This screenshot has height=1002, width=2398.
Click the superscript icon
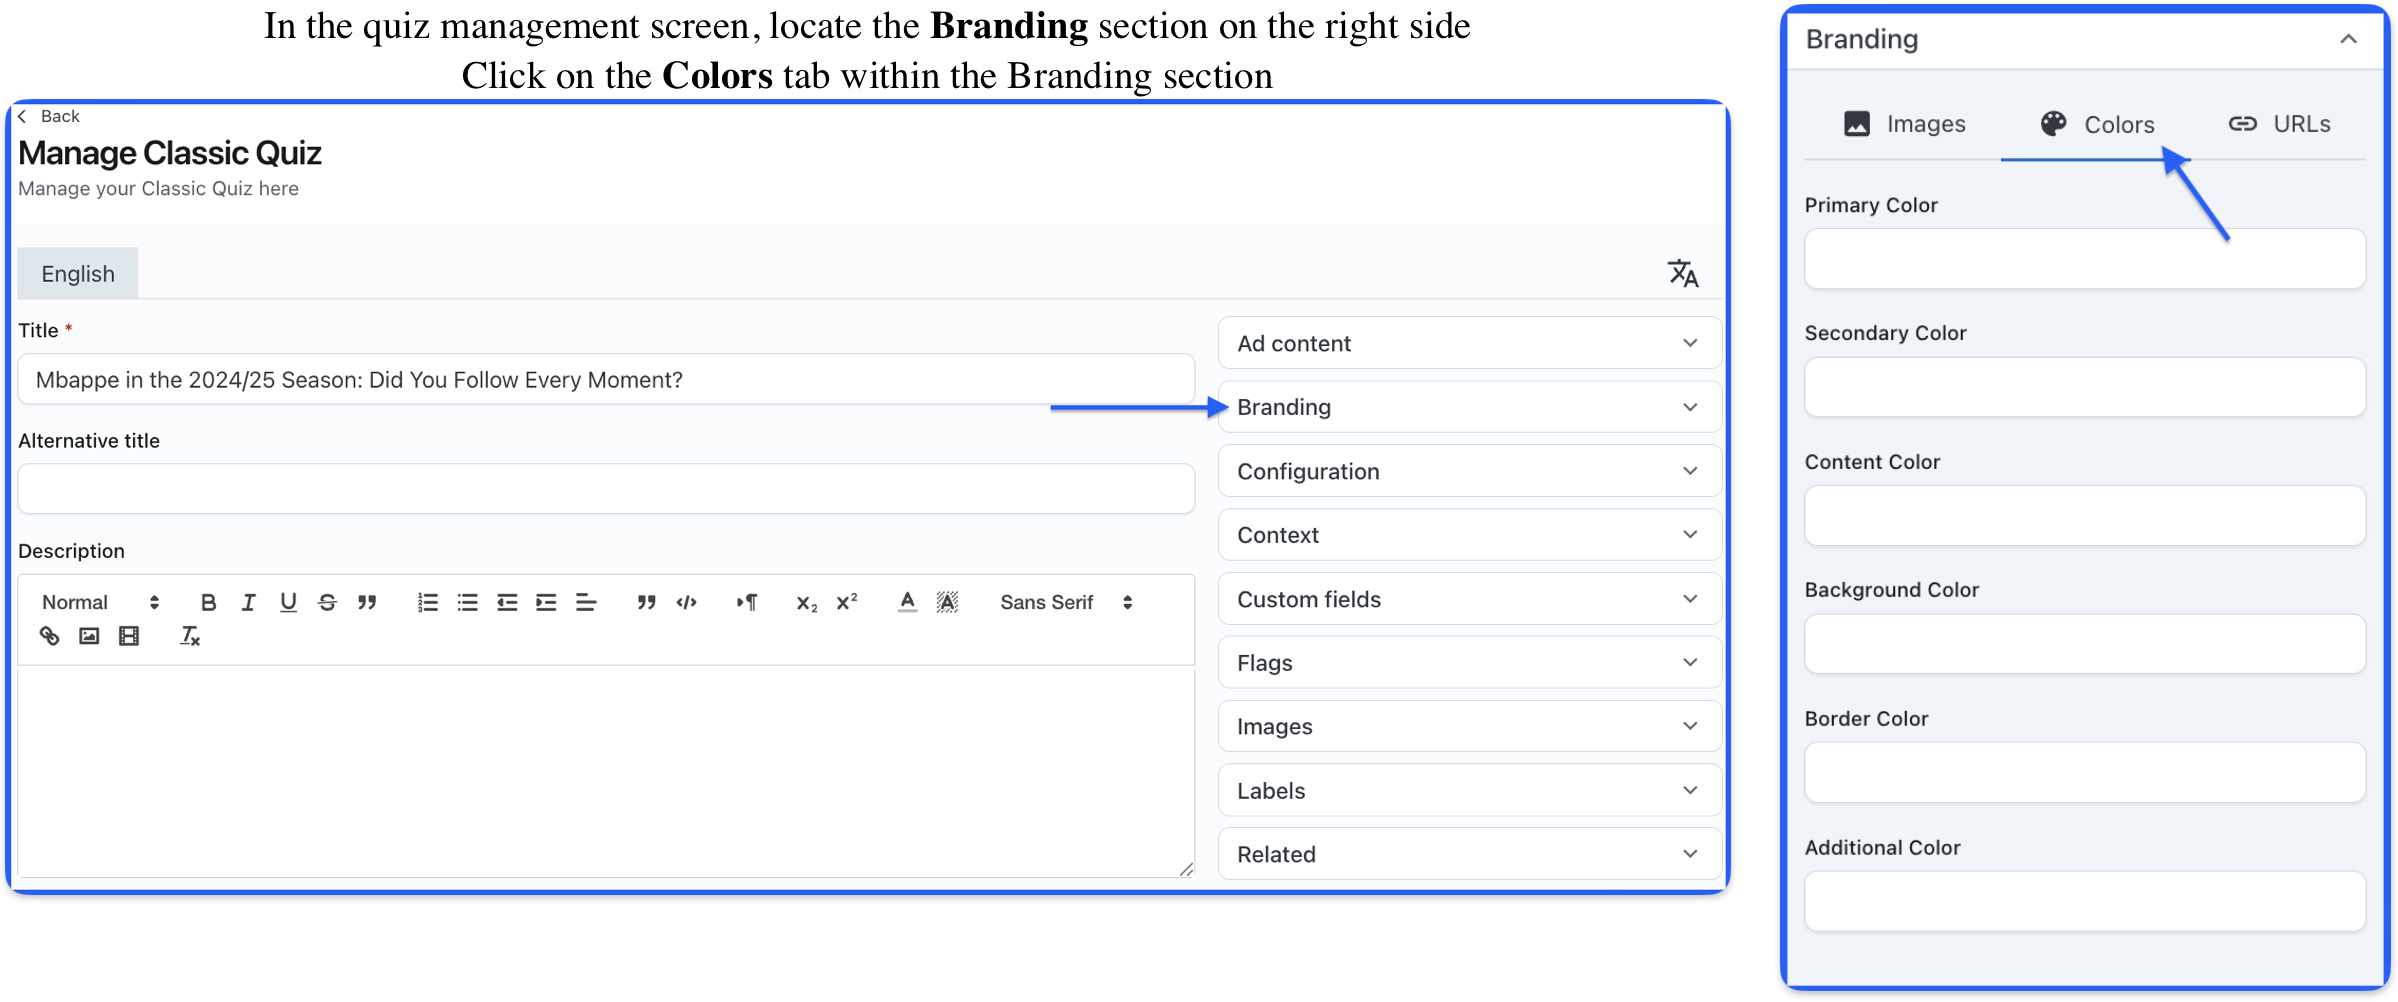click(x=847, y=602)
